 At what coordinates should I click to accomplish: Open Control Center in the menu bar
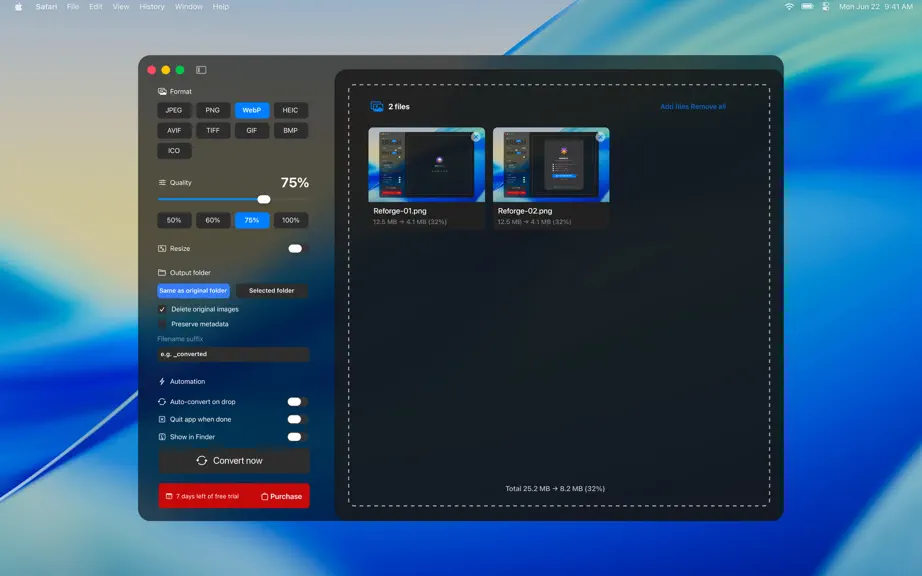click(826, 6)
